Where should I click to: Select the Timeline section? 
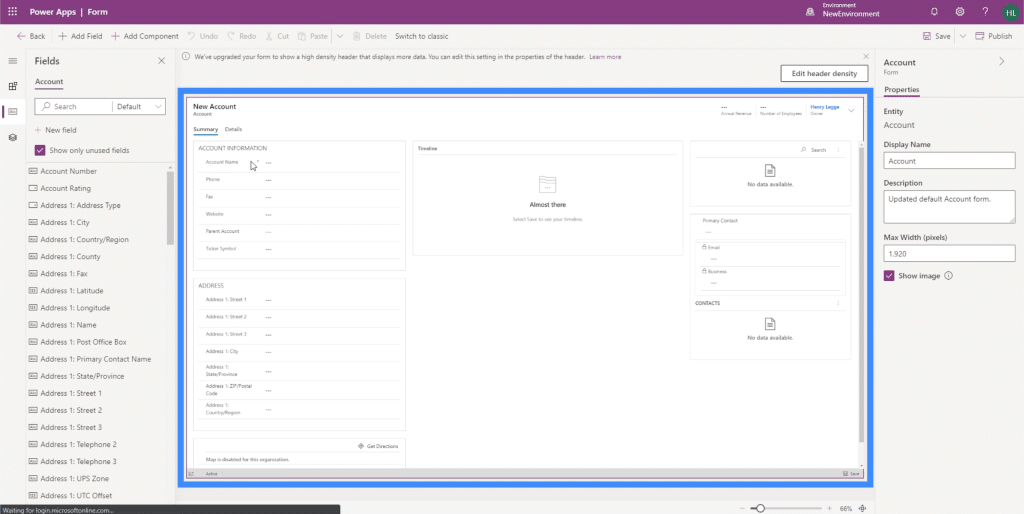pyautogui.click(x=547, y=198)
